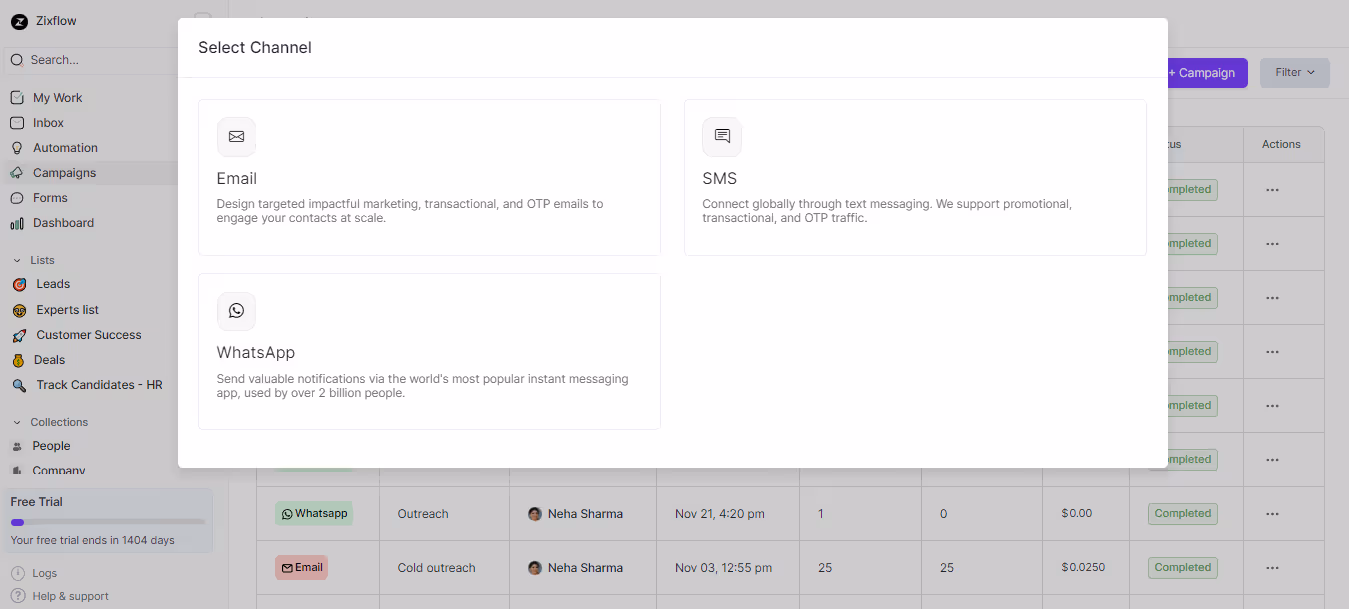Click the SMS message icon in dialog
1349x609 pixels.
pos(722,137)
